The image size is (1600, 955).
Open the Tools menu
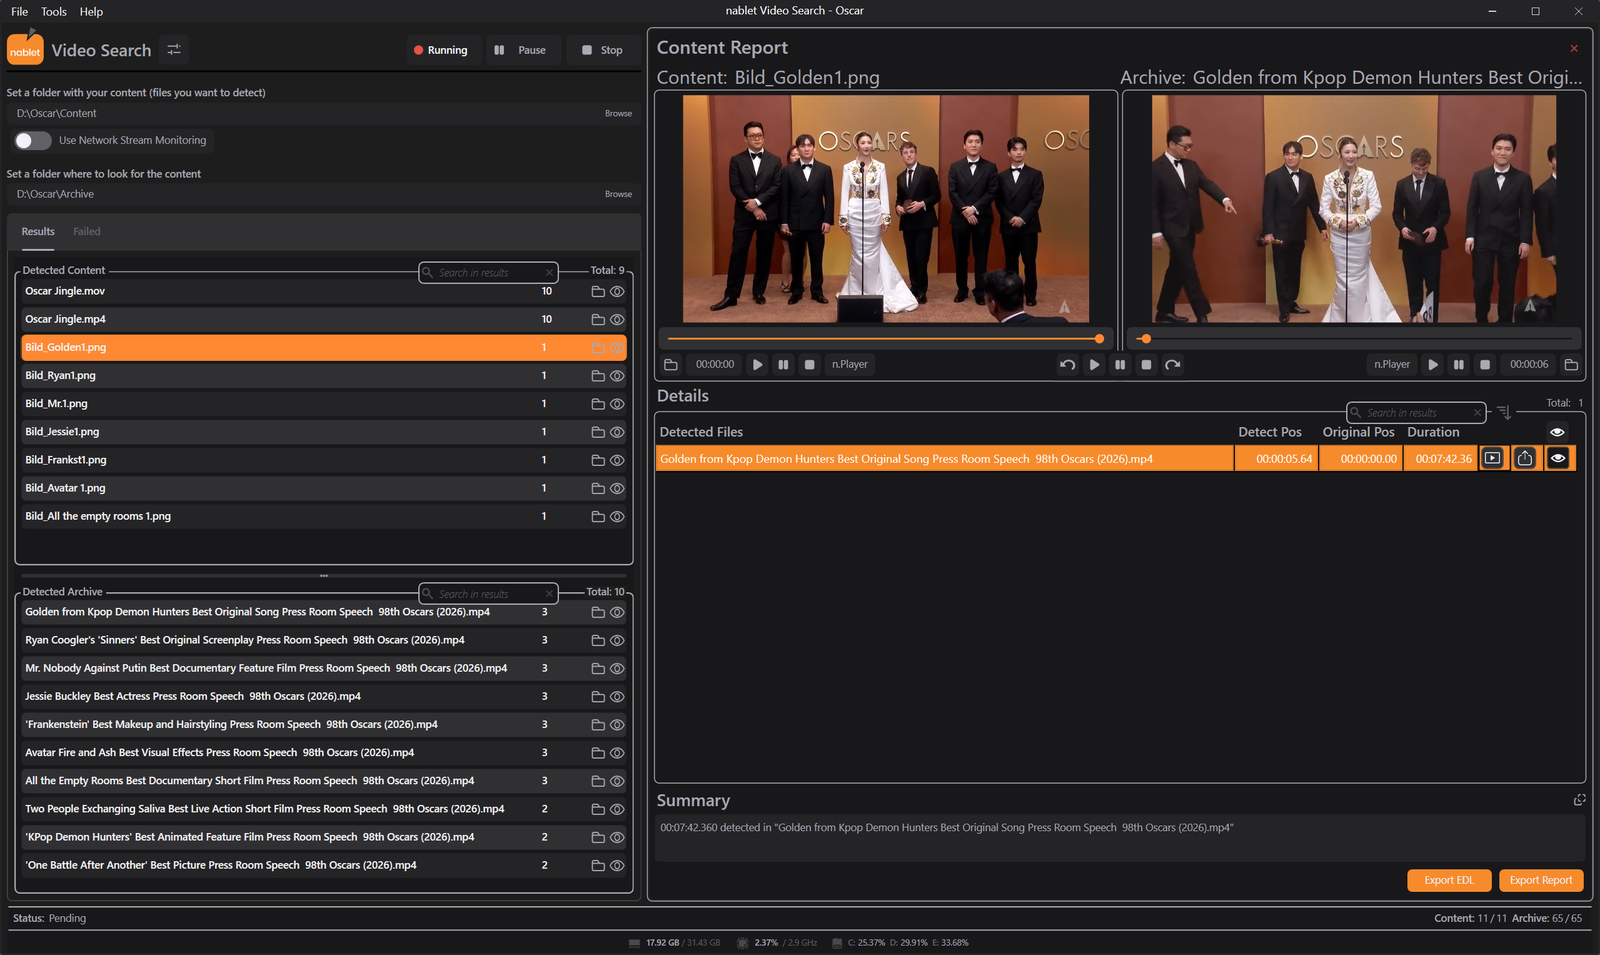tap(54, 12)
